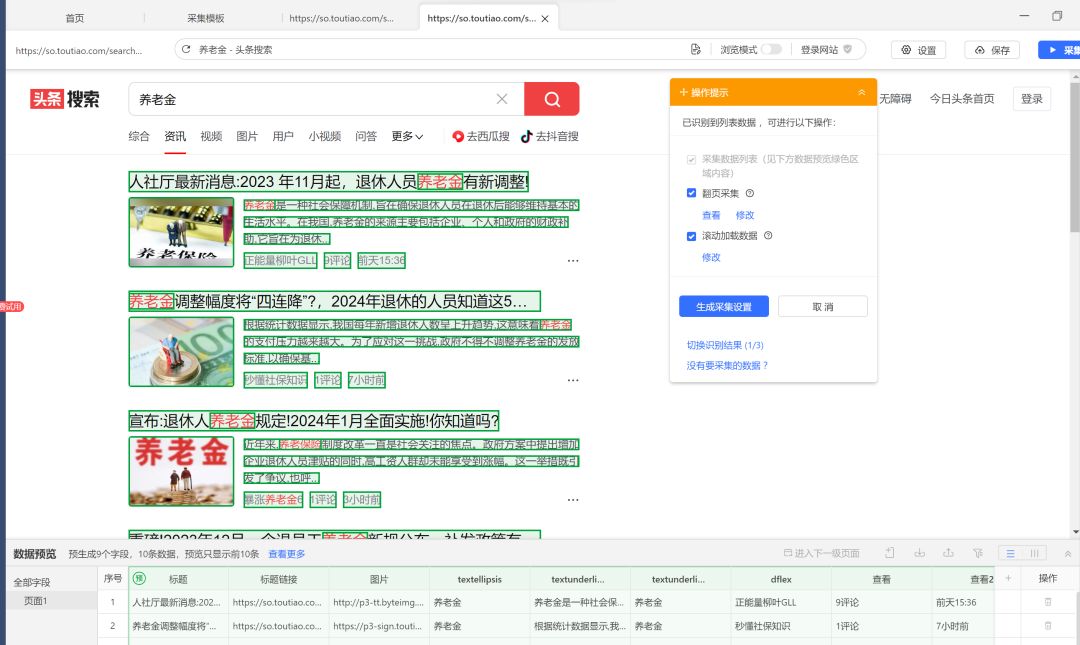Open more options for the 人社厅最新消息 result
Viewport: 1080px width, 645px height.
tap(572, 261)
